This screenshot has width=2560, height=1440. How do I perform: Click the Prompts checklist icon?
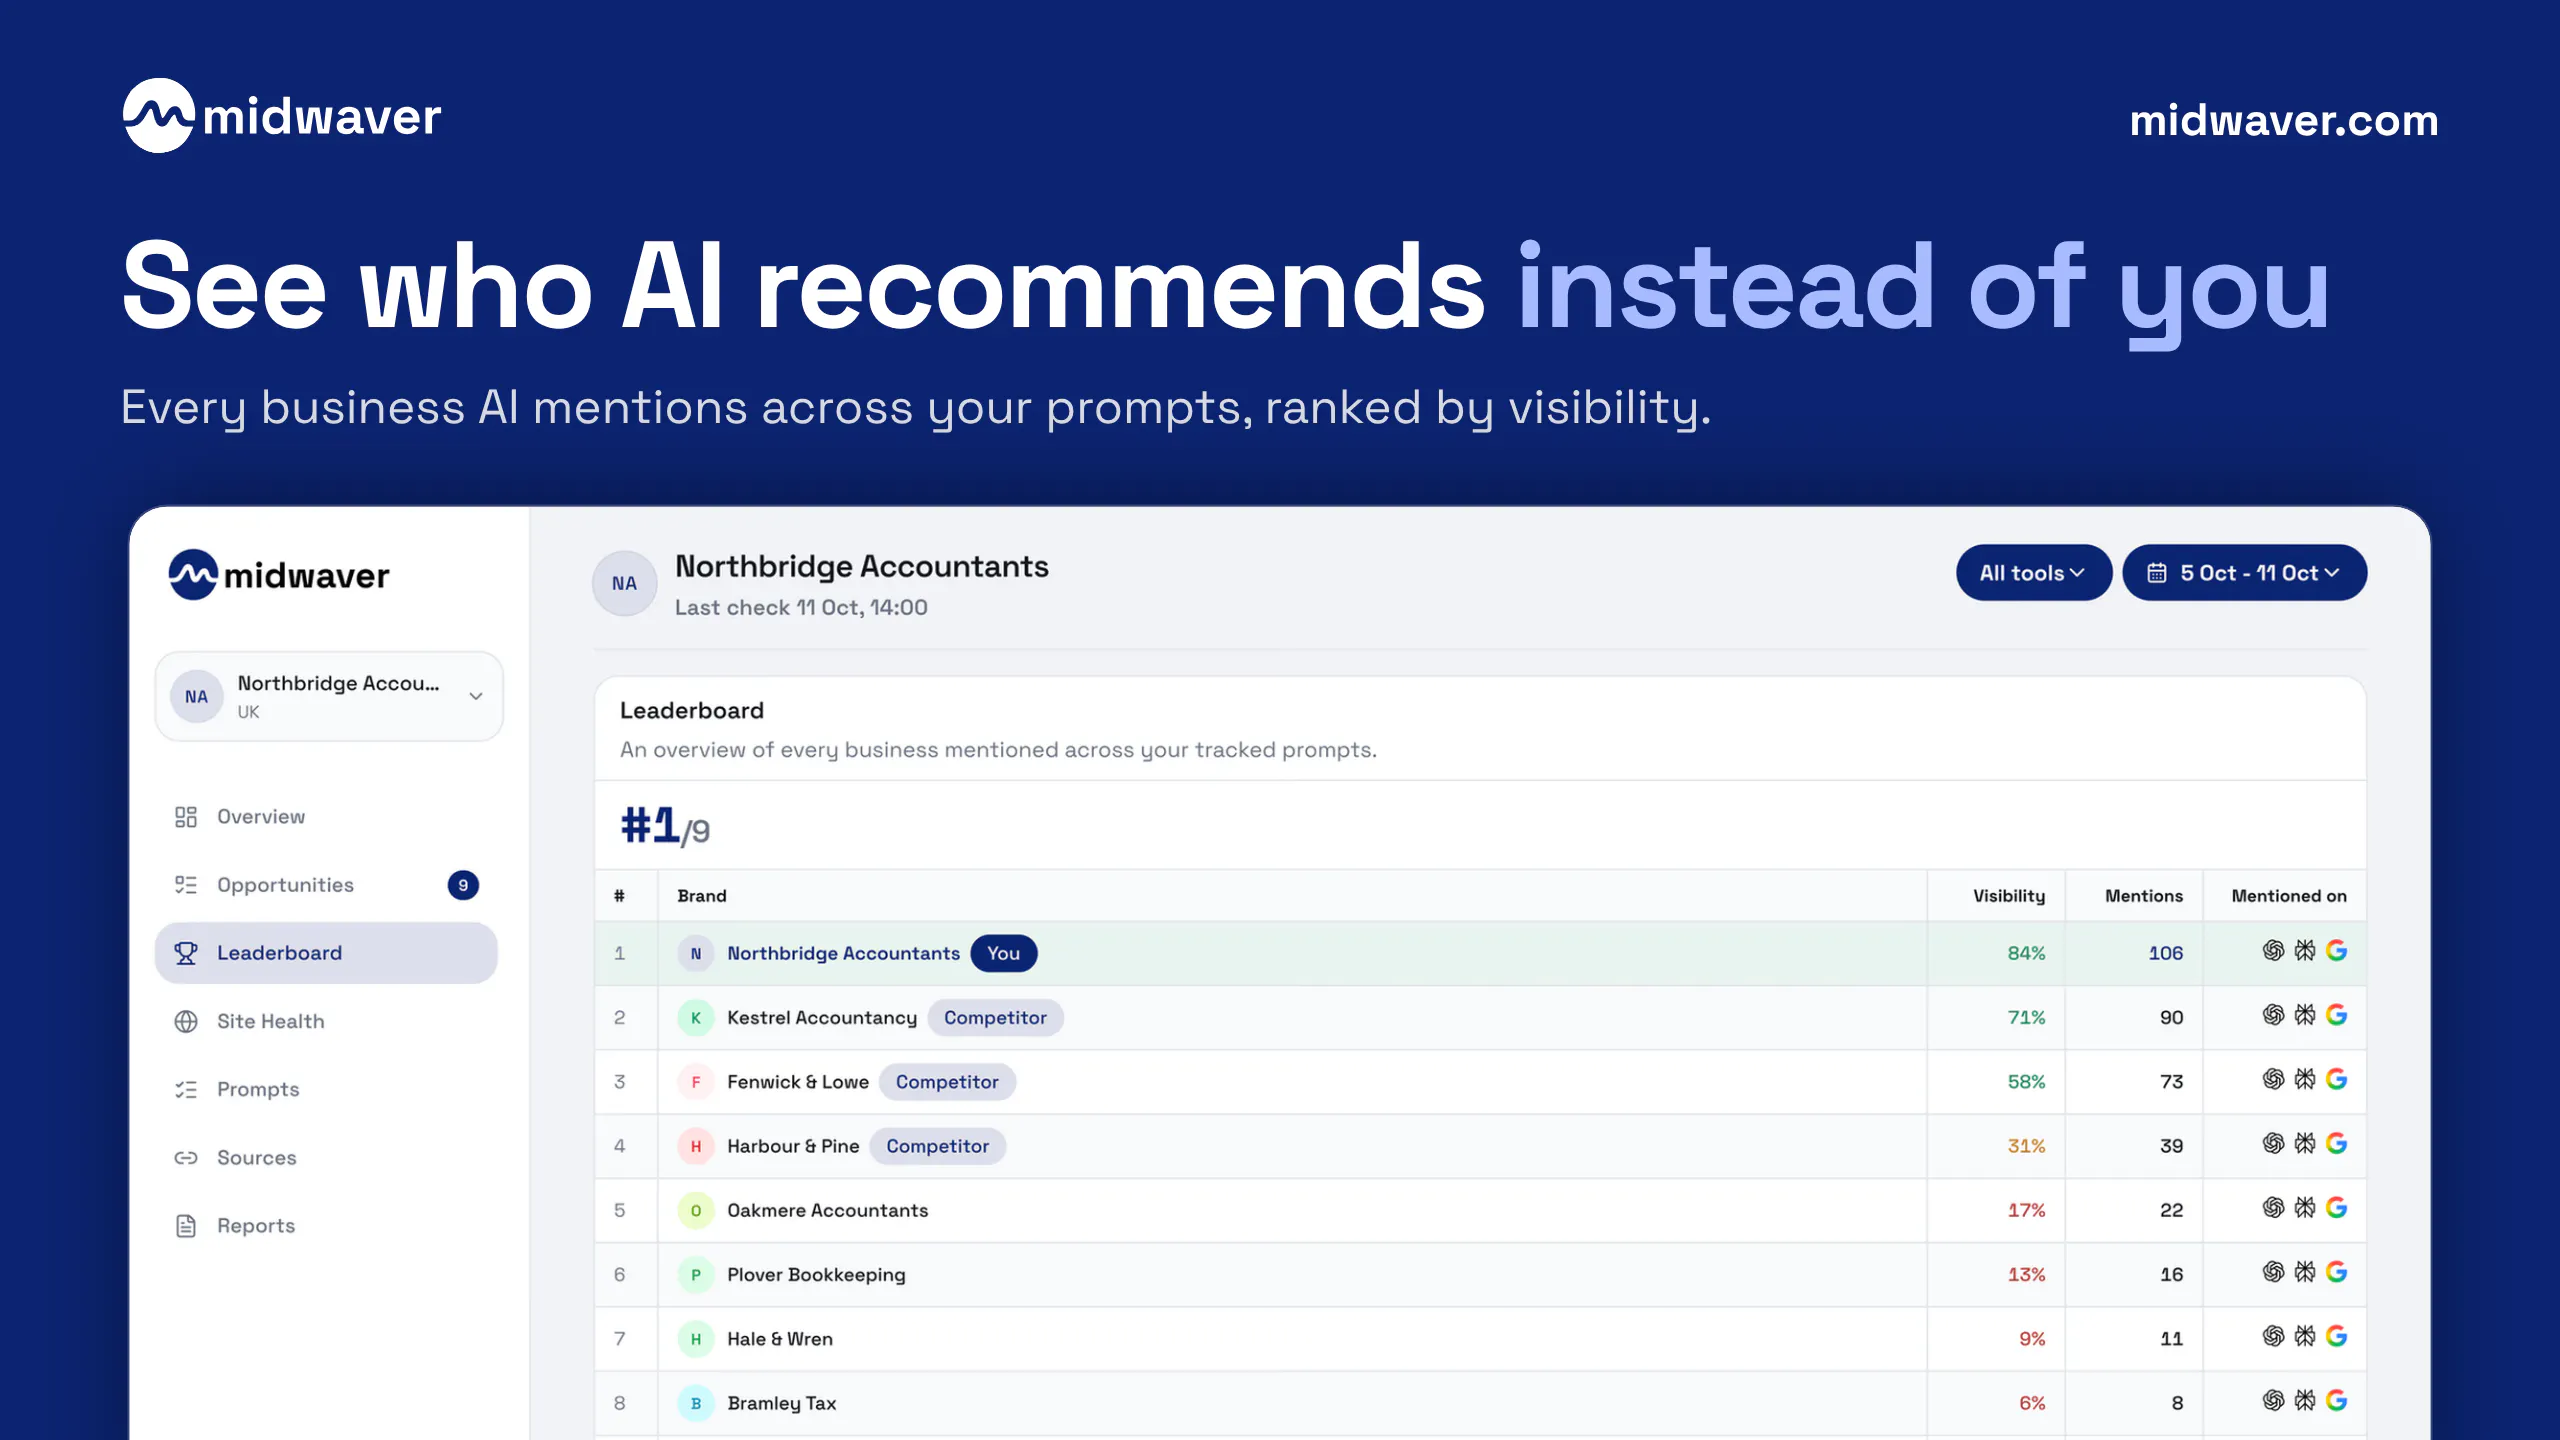[186, 1089]
